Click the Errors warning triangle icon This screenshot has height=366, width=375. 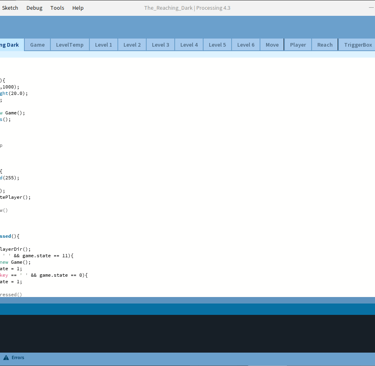pyautogui.click(x=6, y=358)
